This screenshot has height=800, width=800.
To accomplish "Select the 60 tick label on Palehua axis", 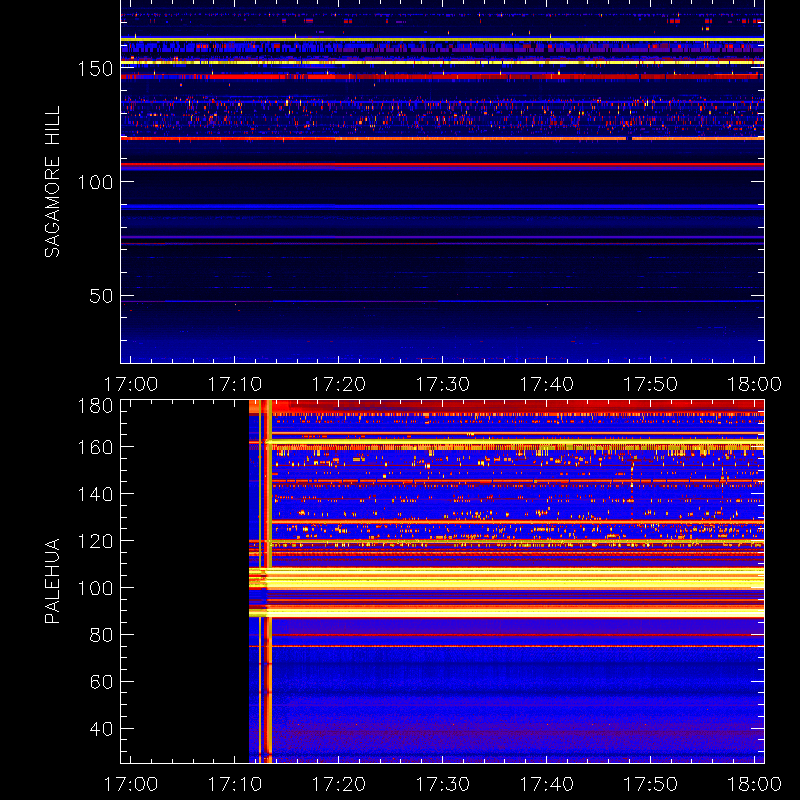I will tap(101, 682).
